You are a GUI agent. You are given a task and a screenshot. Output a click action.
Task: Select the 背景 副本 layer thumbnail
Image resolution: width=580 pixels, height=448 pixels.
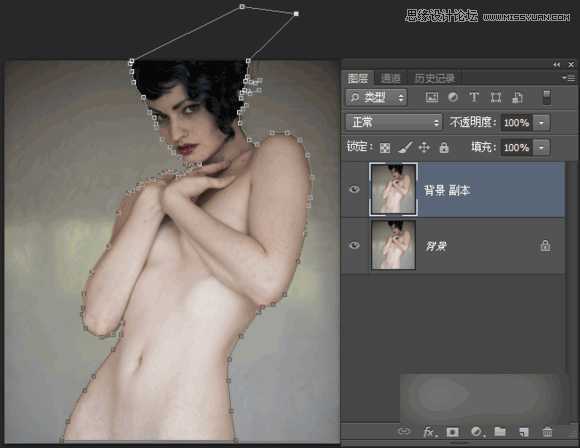pos(393,189)
